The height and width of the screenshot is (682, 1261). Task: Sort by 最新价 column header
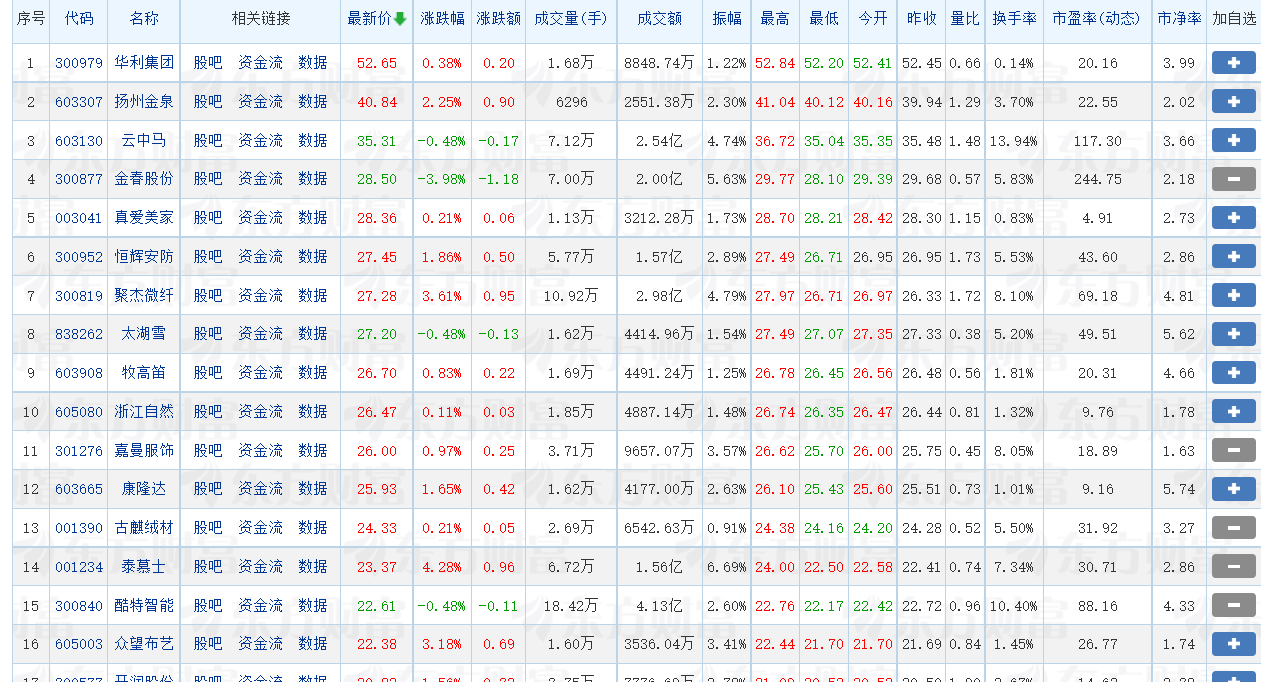pos(376,19)
